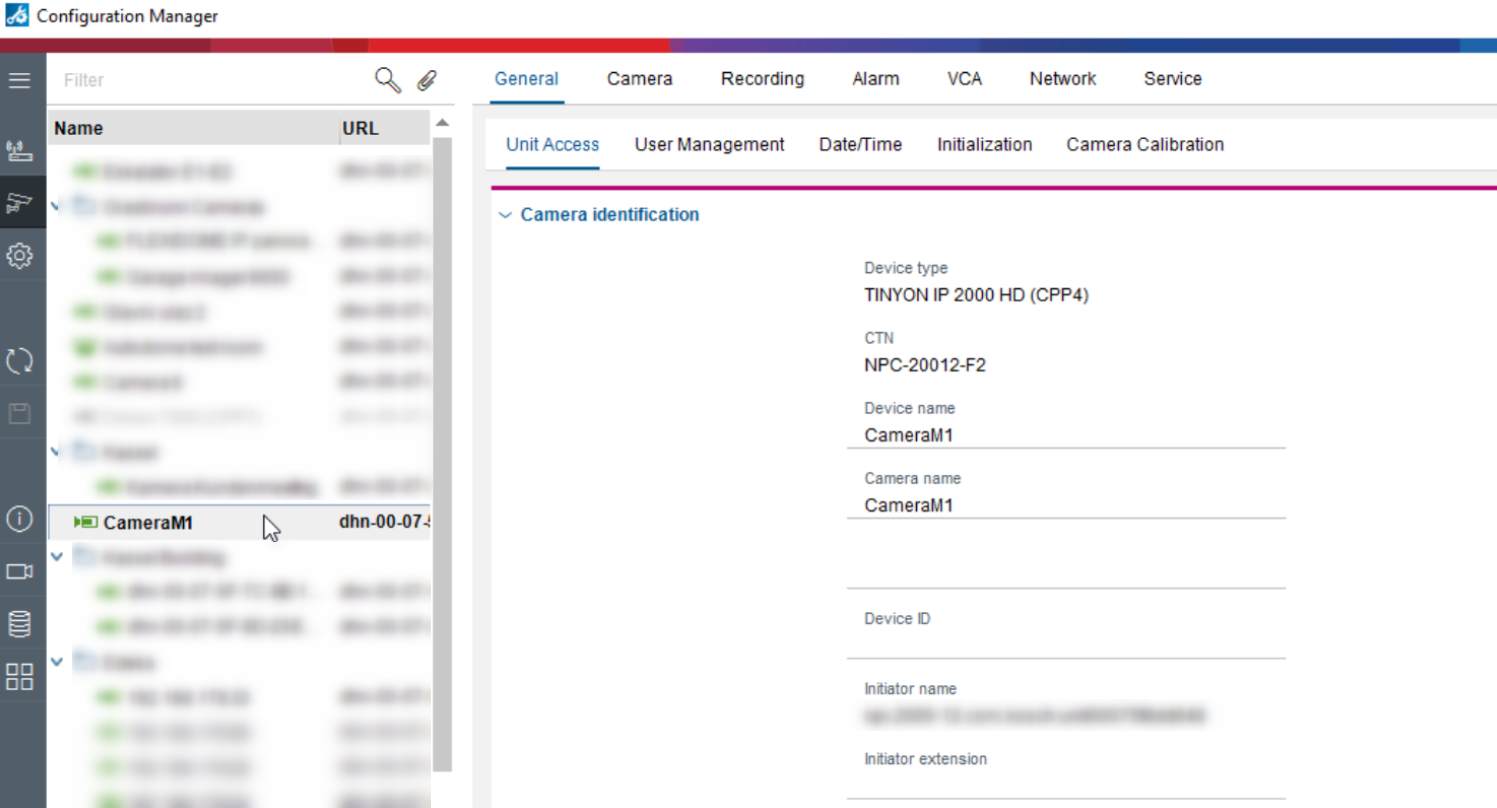Screen dimensions: 1497x808
Task: Select the My Devices camera icon
Action: (x=20, y=203)
